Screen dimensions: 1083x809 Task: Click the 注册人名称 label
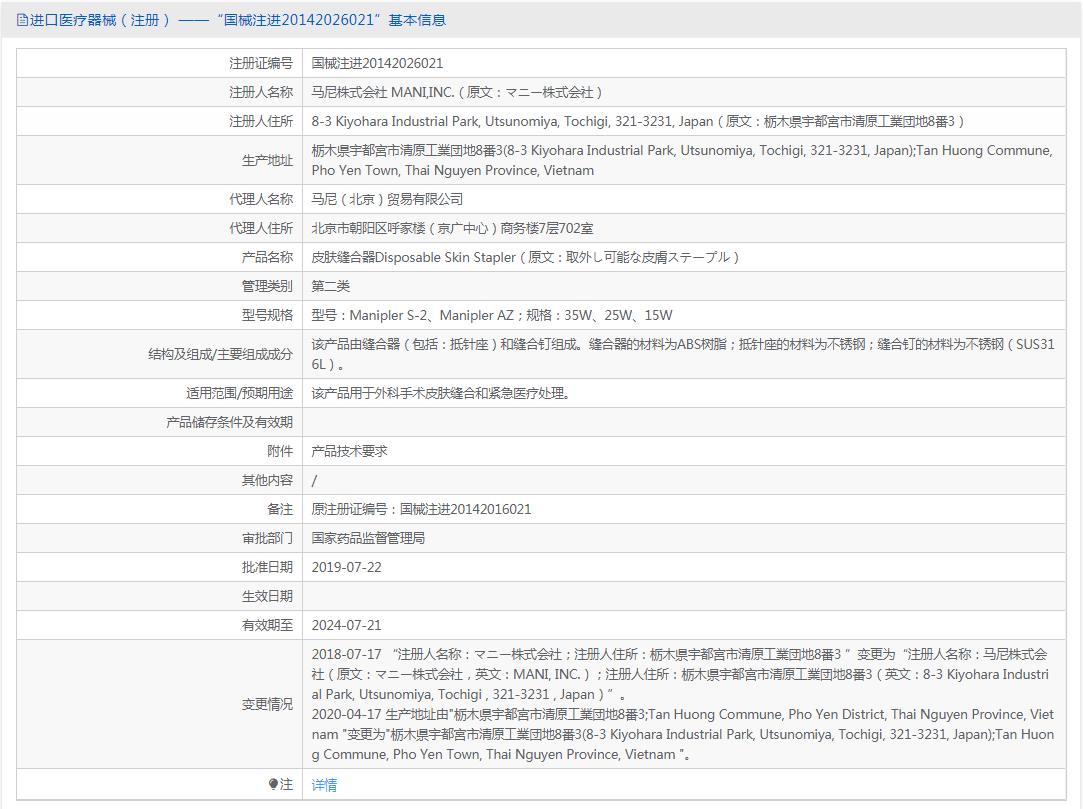coord(260,93)
